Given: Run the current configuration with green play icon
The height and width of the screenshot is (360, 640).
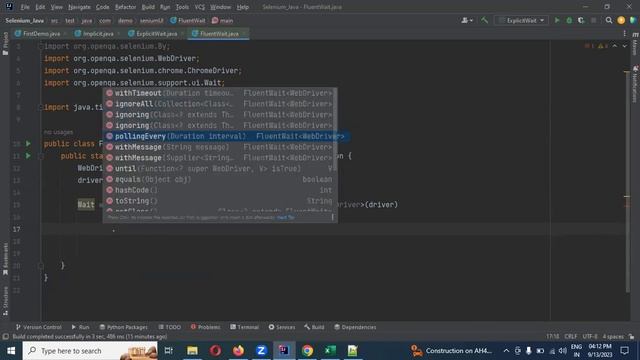Looking at the screenshot, I should pyautogui.click(x=557, y=20).
